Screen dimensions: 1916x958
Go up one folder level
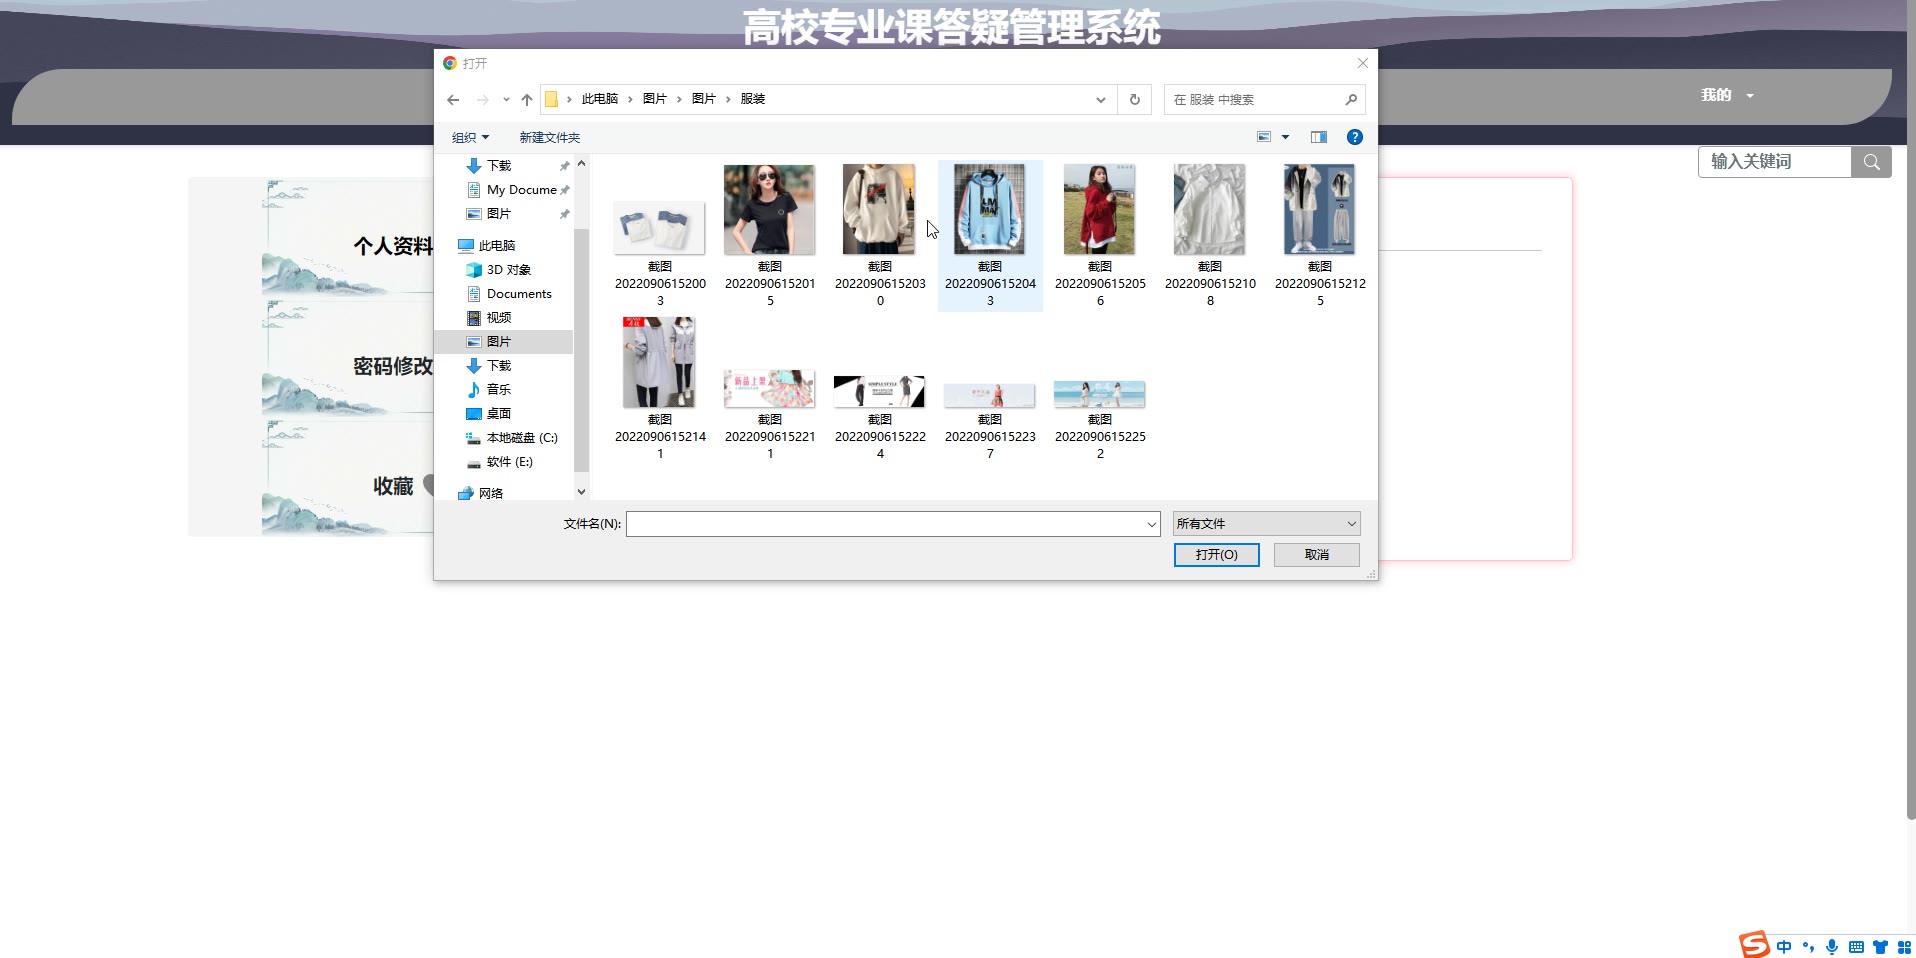click(x=527, y=100)
